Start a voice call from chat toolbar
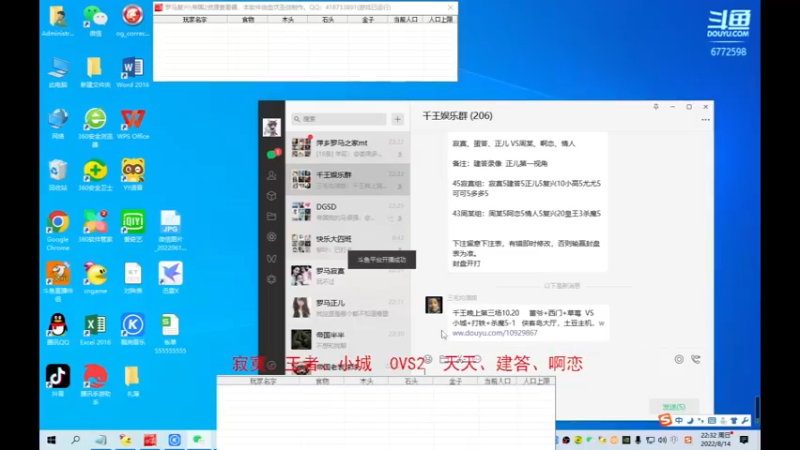This screenshot has width=800, height=450. [x=695, y=359]
